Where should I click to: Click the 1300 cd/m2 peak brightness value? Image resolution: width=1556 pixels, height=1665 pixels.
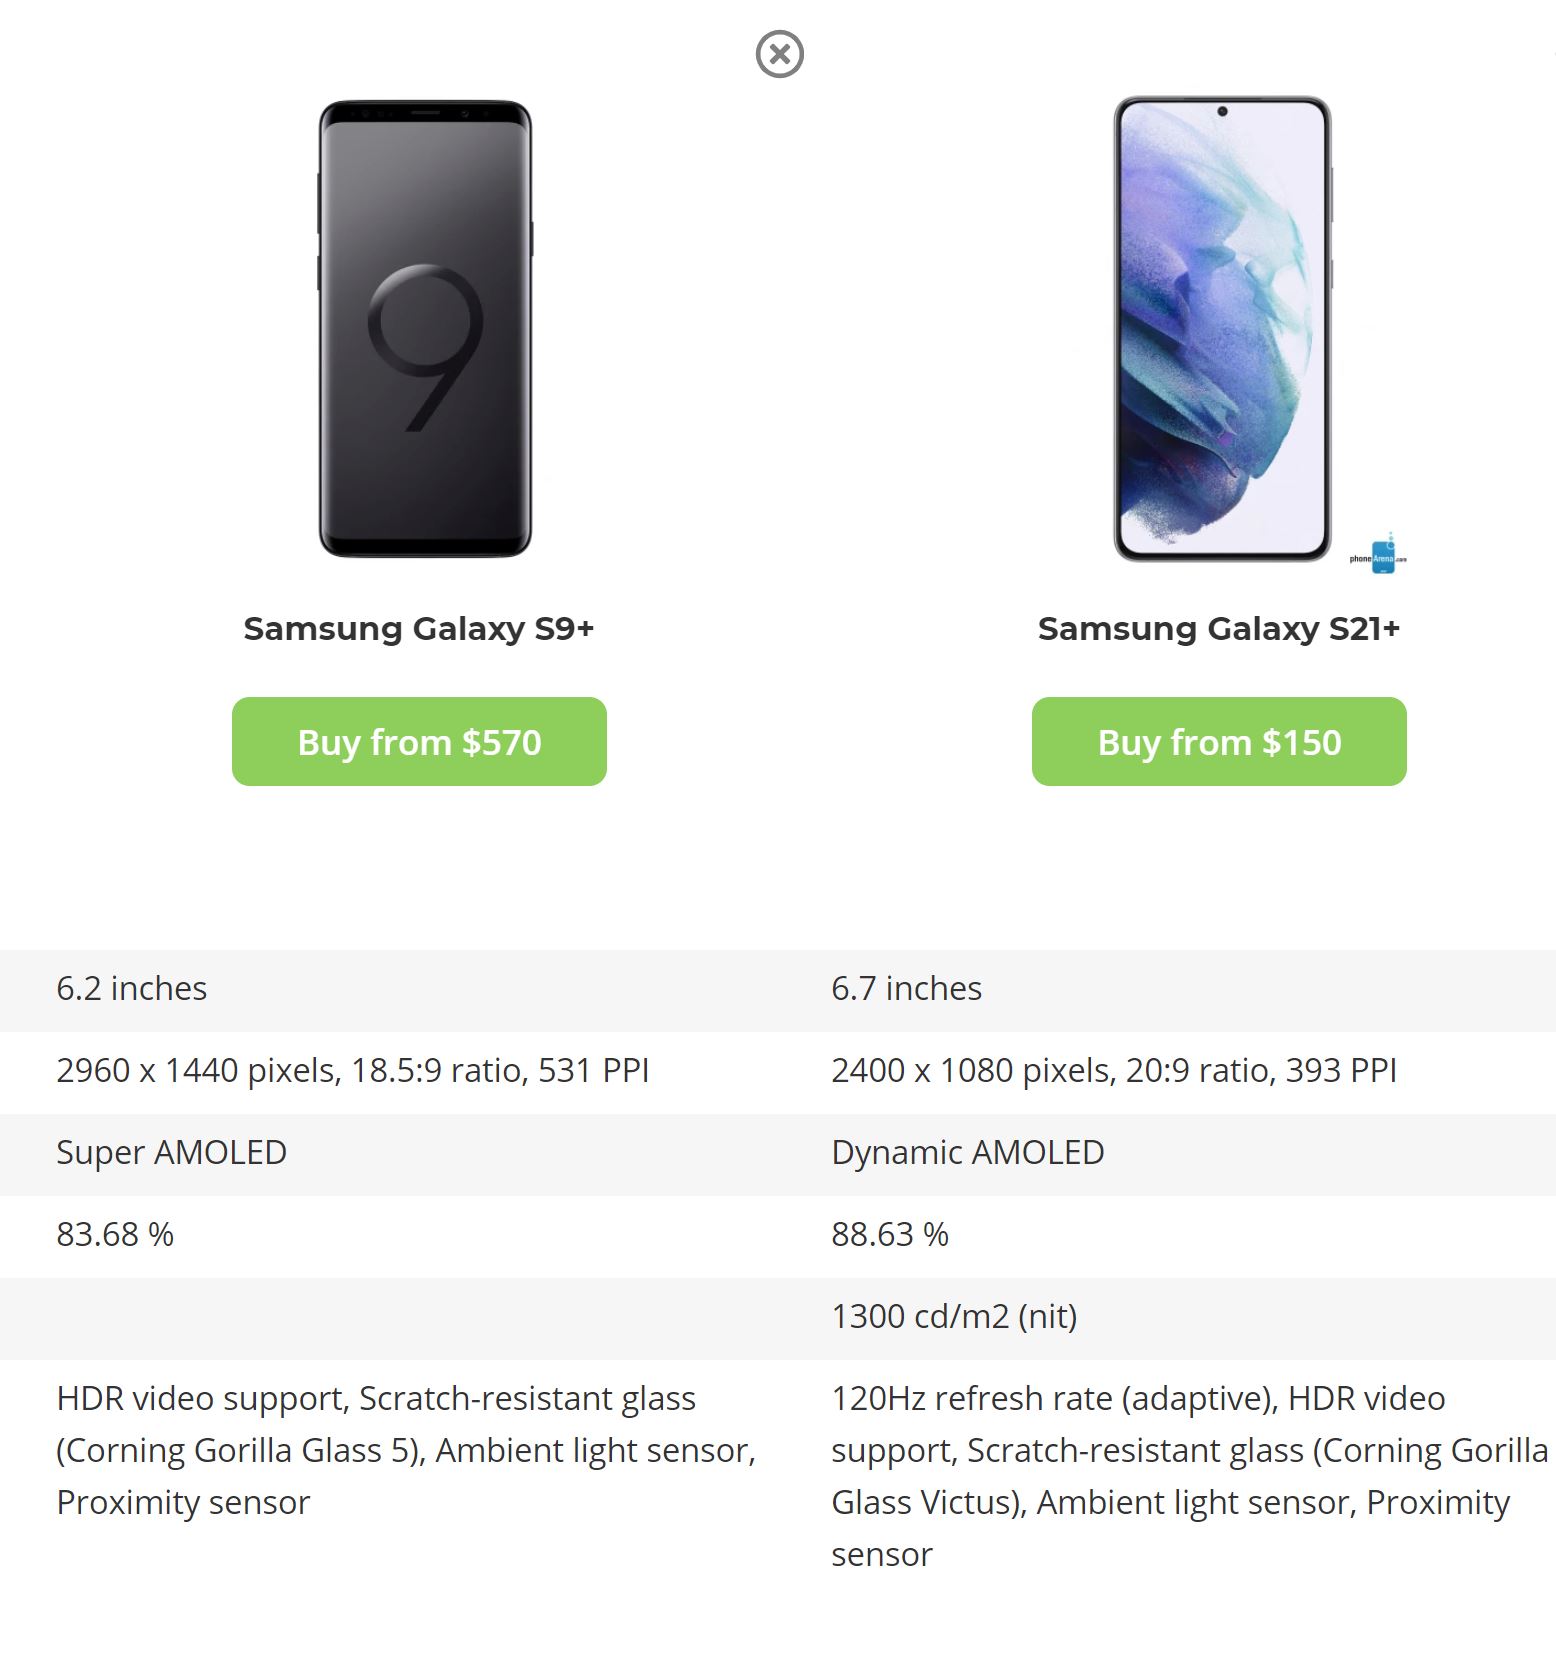point(952,1317)
